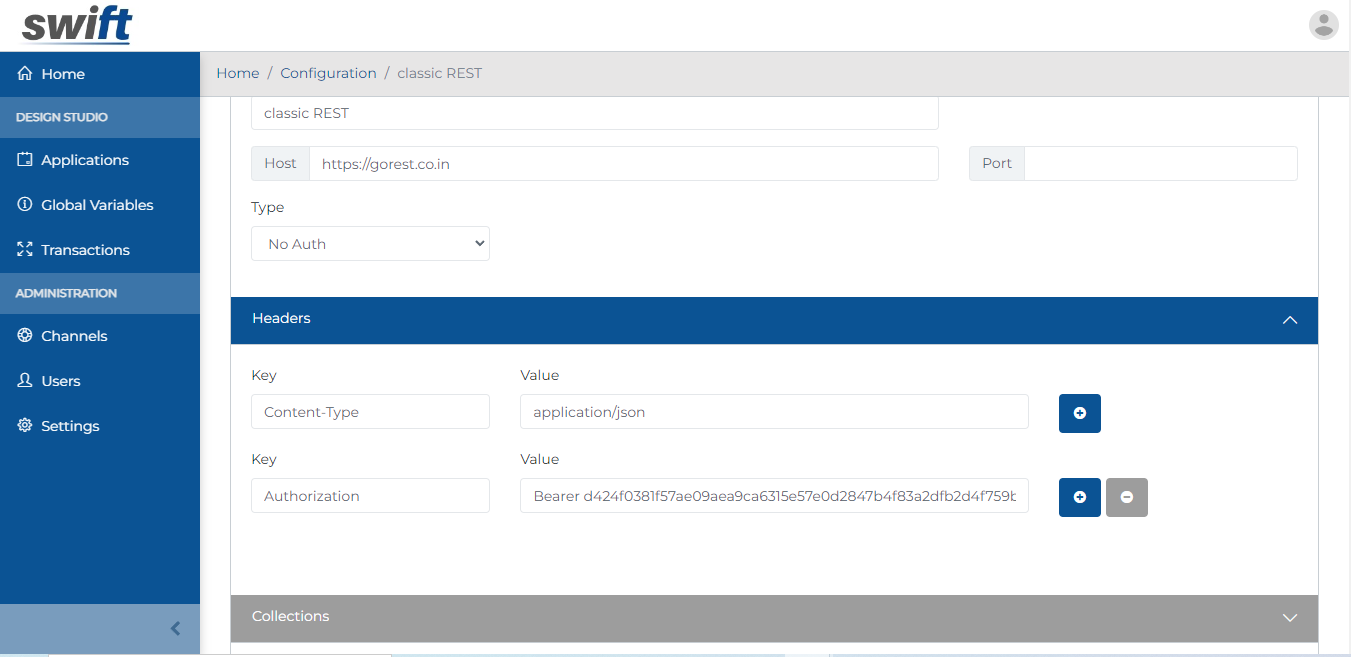Remove the Authorization header row
This screenshot has width=1351, height=657.
click(x=1126, y=497)
